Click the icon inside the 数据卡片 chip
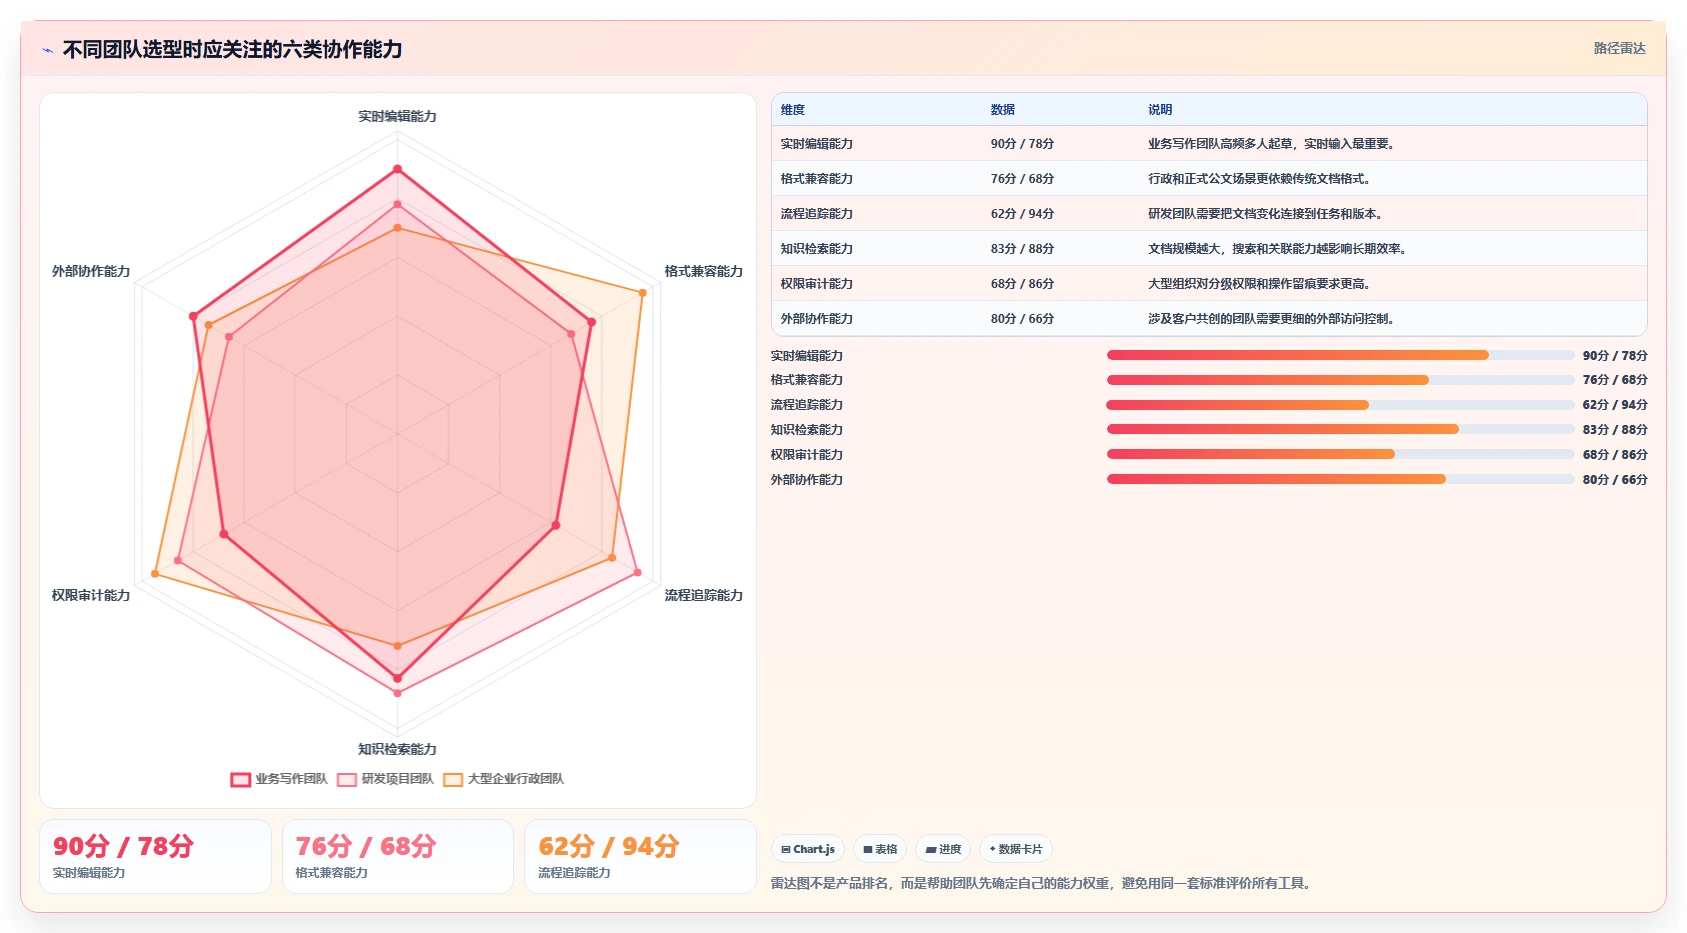Image resolution: width=1687 pixels, height=933 pixels. point(992,849)
